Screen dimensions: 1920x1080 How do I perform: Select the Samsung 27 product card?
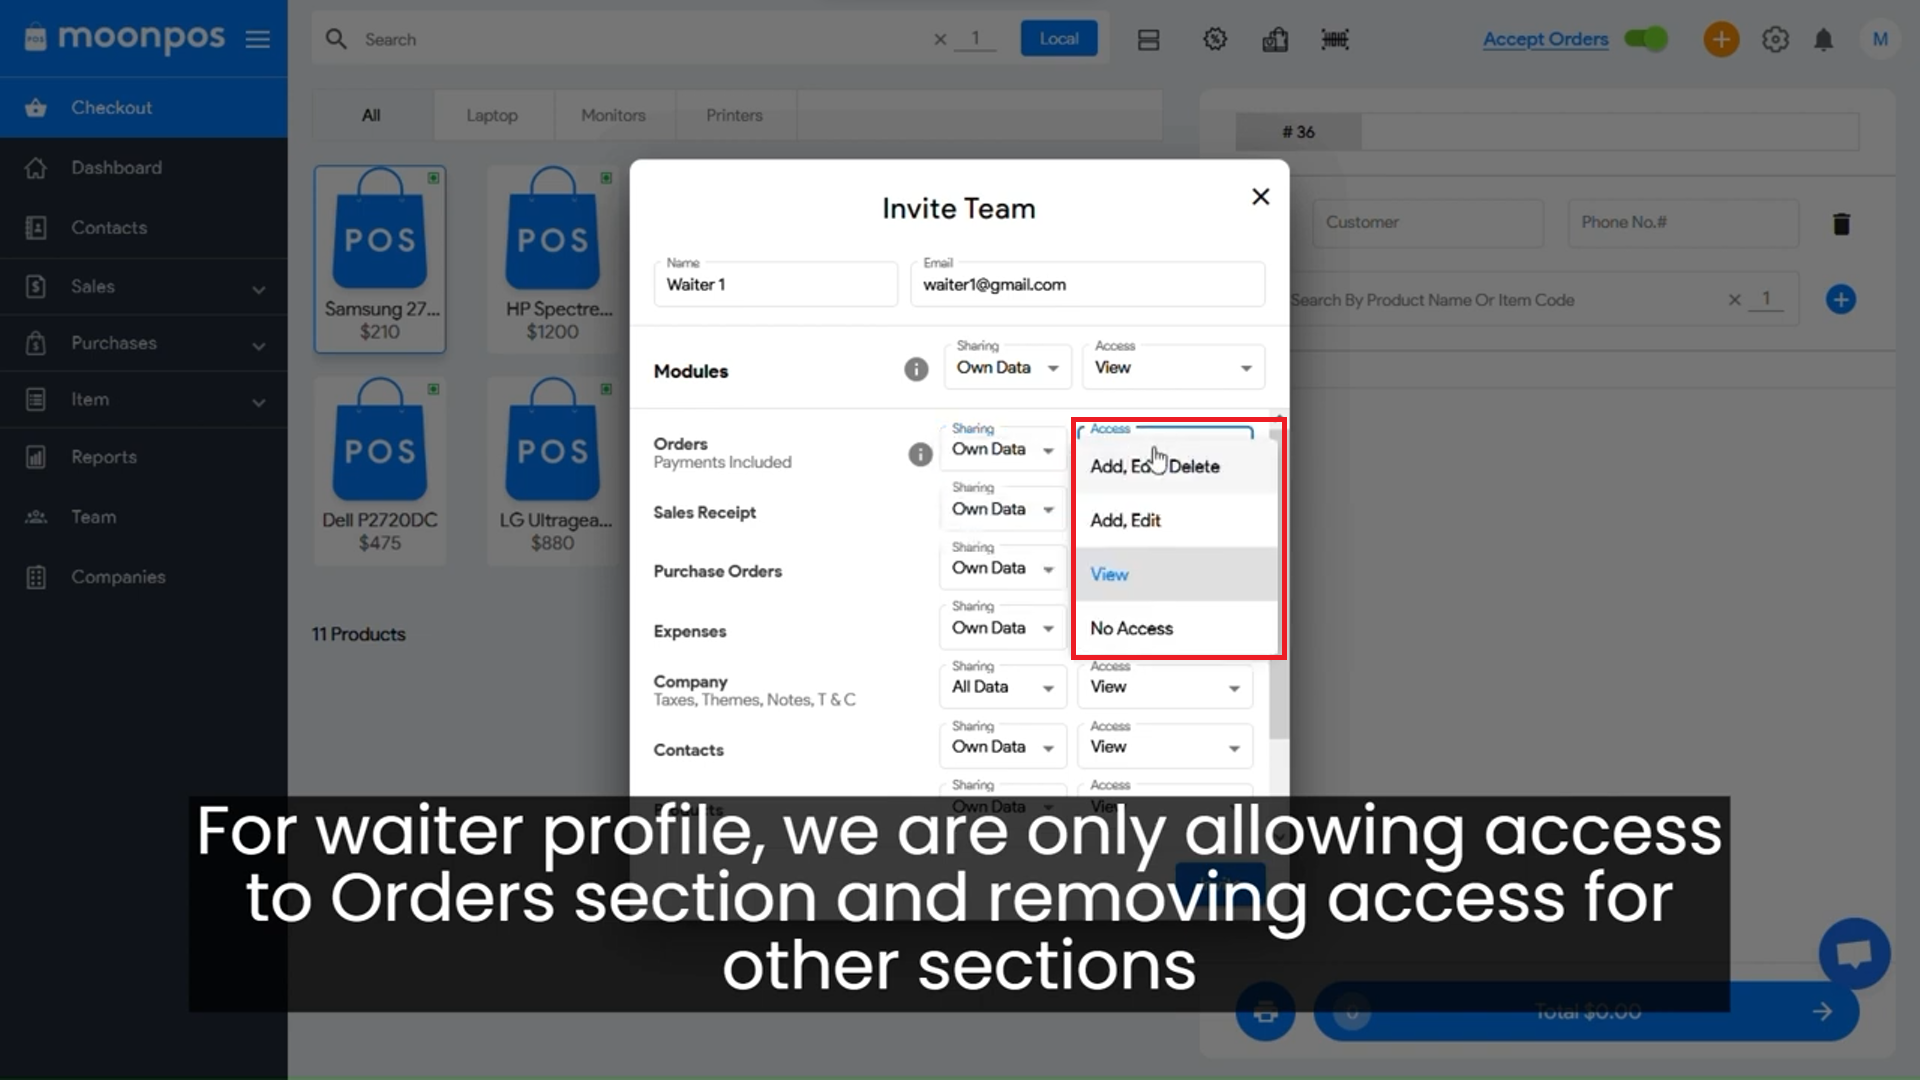click(x=380, y=259)
